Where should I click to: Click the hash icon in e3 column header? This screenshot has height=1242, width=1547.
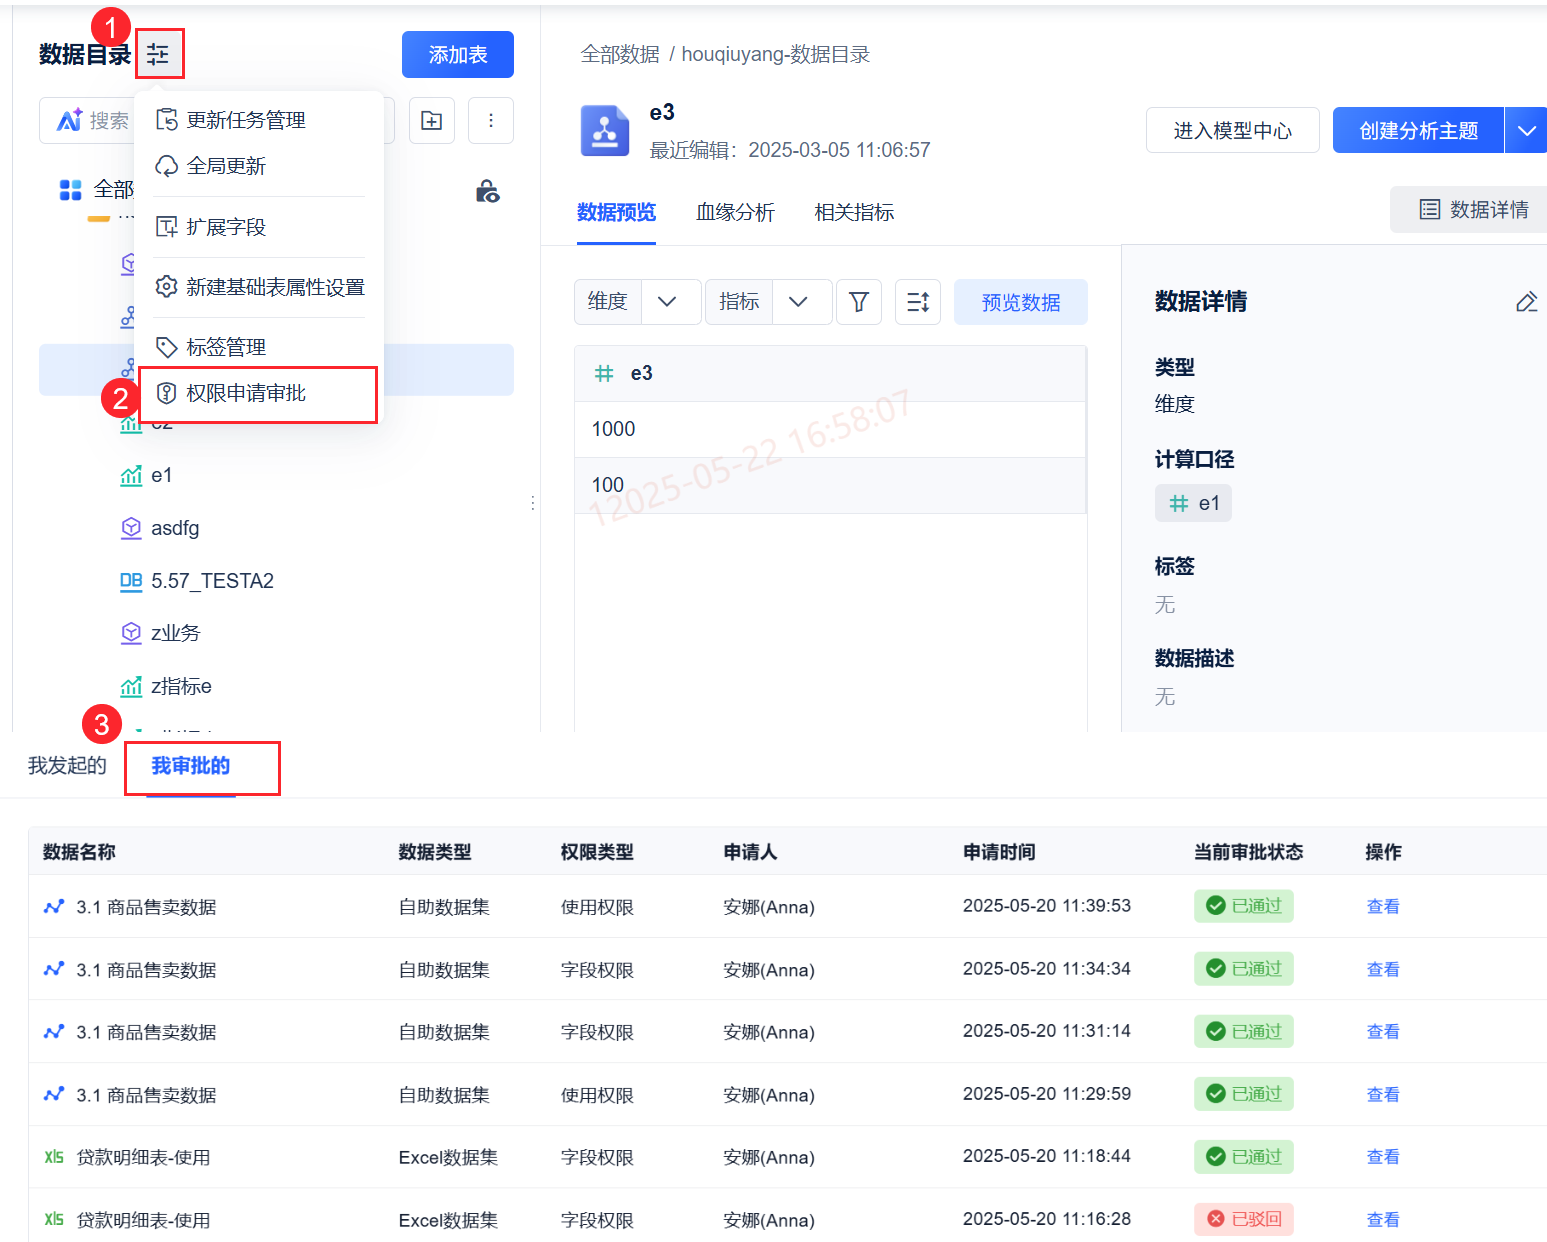click(604, 373)
